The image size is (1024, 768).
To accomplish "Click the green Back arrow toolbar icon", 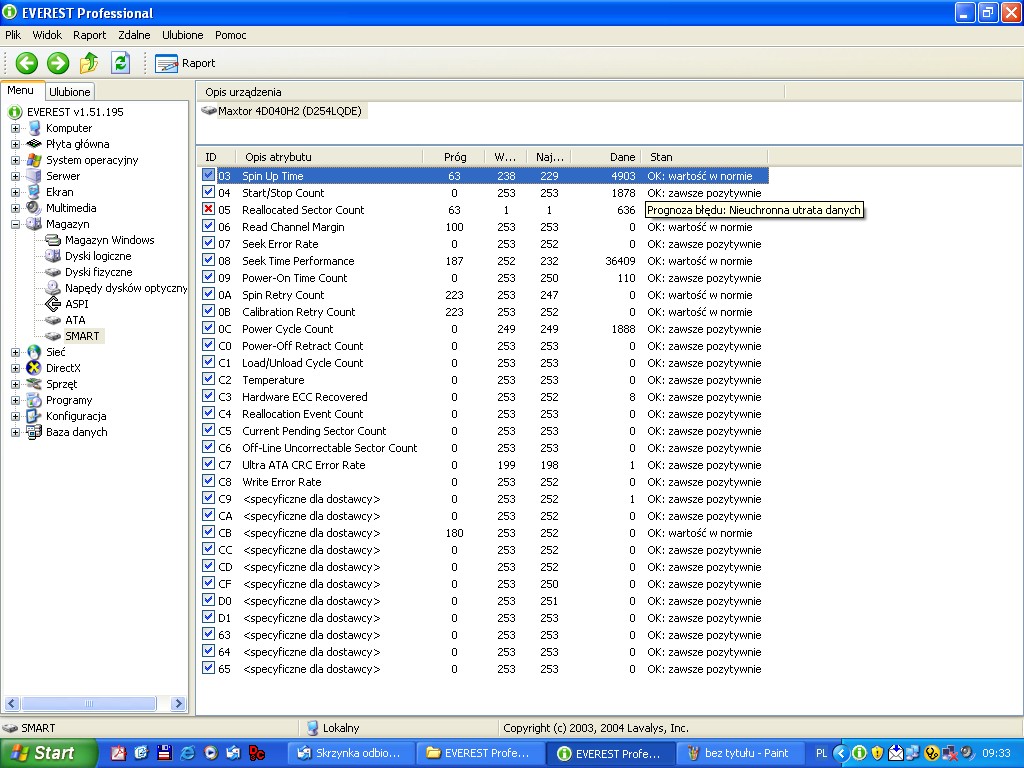I will (x=26, y=63).
